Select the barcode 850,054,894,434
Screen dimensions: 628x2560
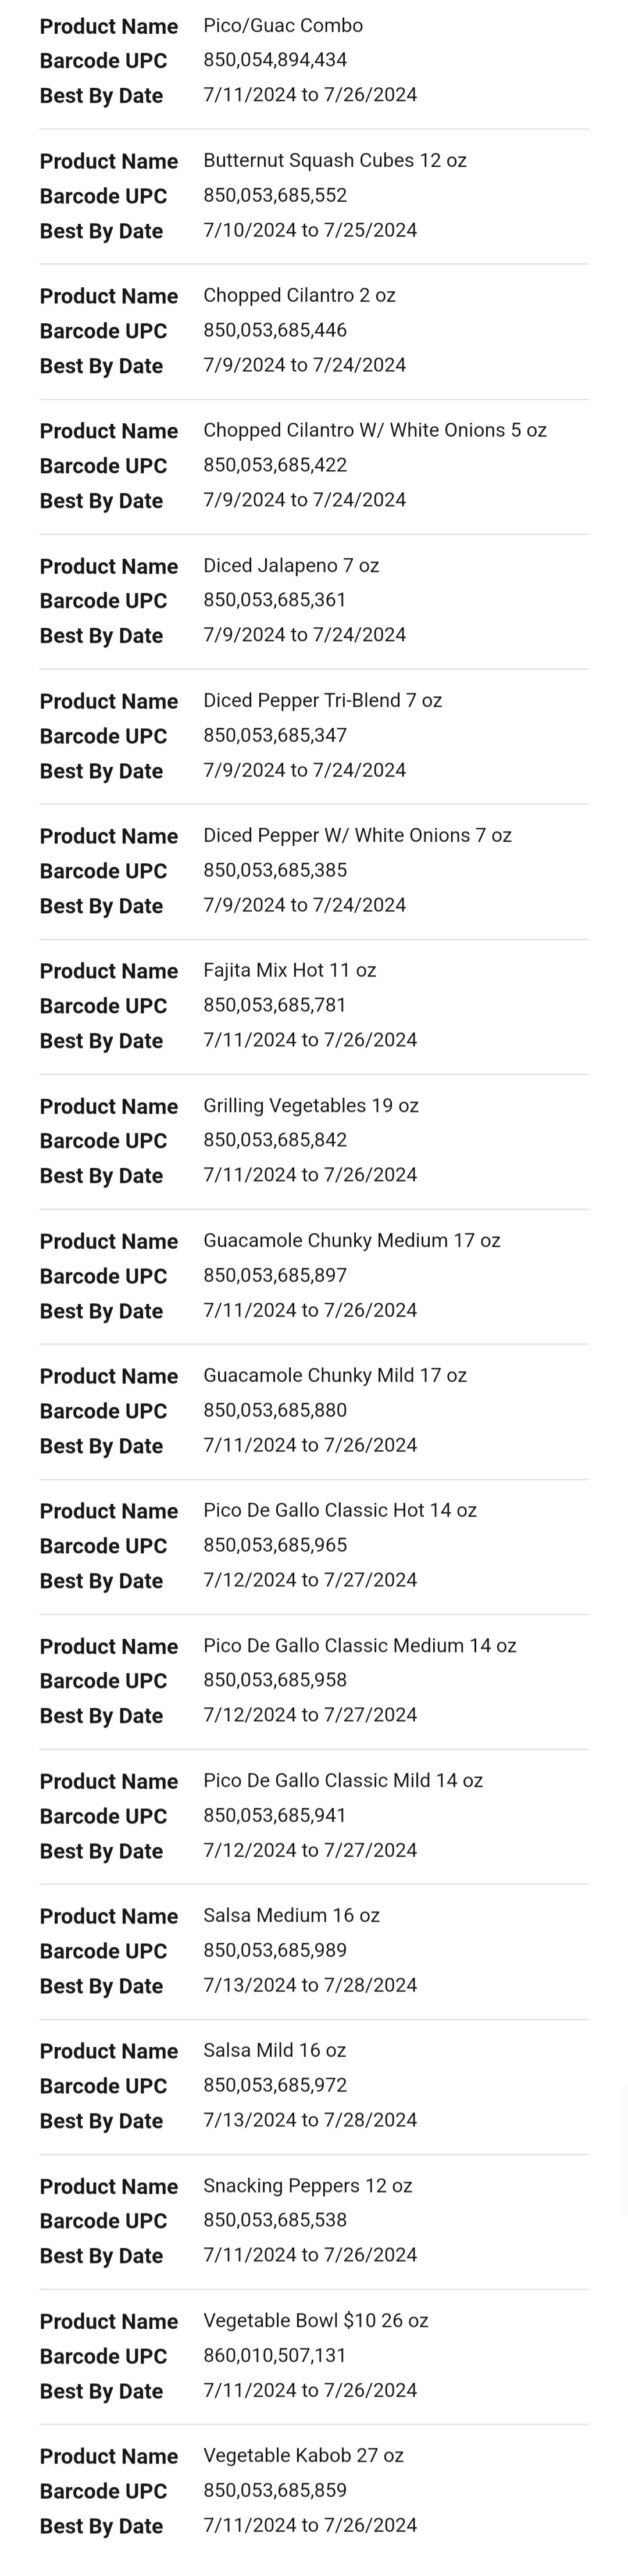coord(275,60)
